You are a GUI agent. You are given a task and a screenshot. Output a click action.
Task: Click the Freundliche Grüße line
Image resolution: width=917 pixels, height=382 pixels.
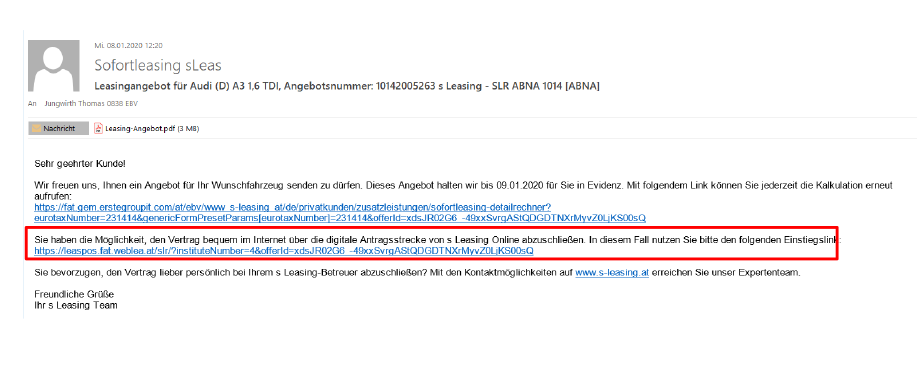74,294
